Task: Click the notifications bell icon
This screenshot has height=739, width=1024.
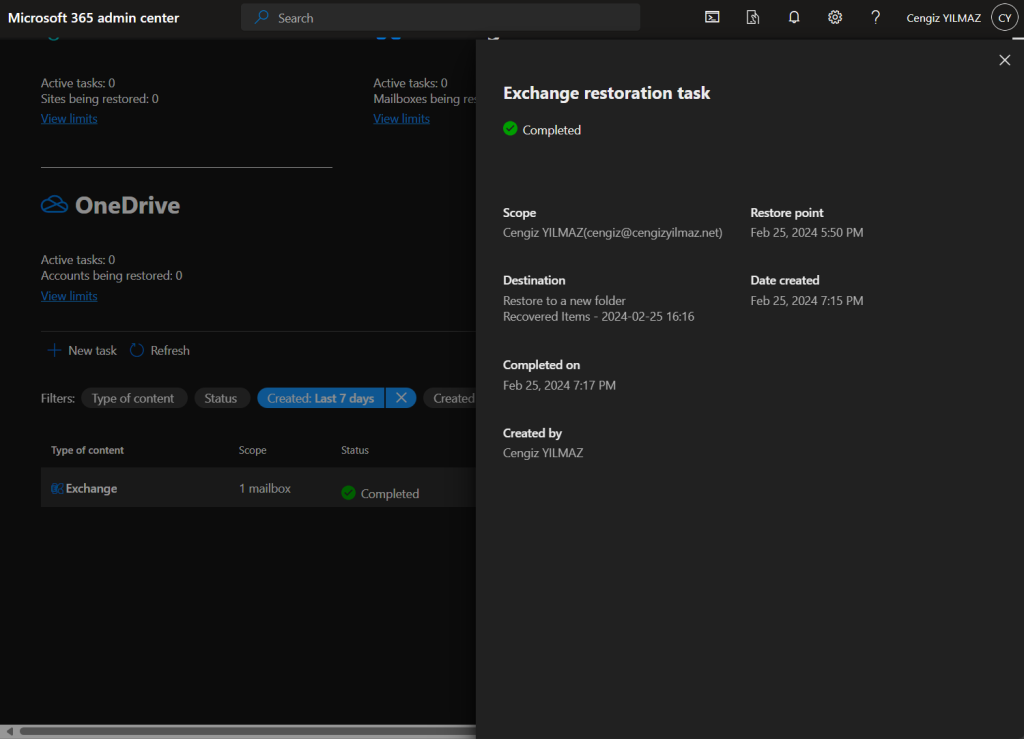Action: 794,17
